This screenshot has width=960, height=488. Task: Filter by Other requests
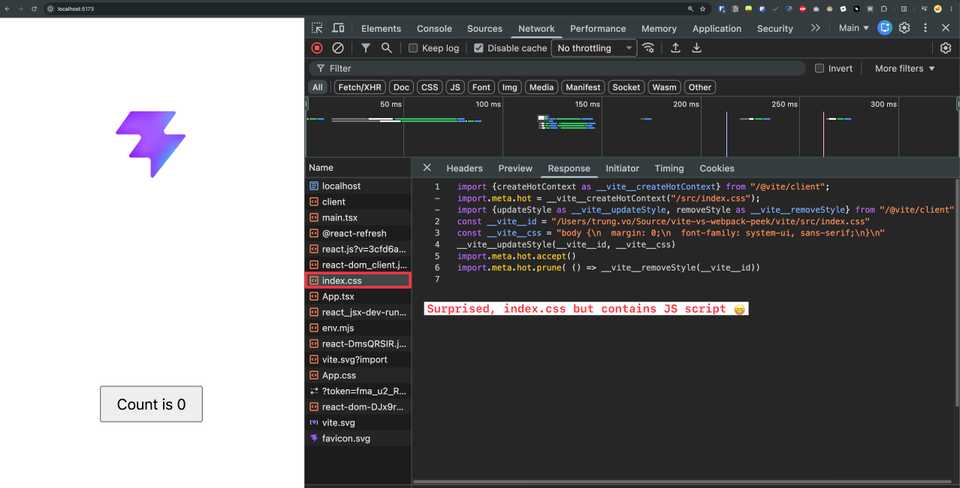click(x=699, y=88)
